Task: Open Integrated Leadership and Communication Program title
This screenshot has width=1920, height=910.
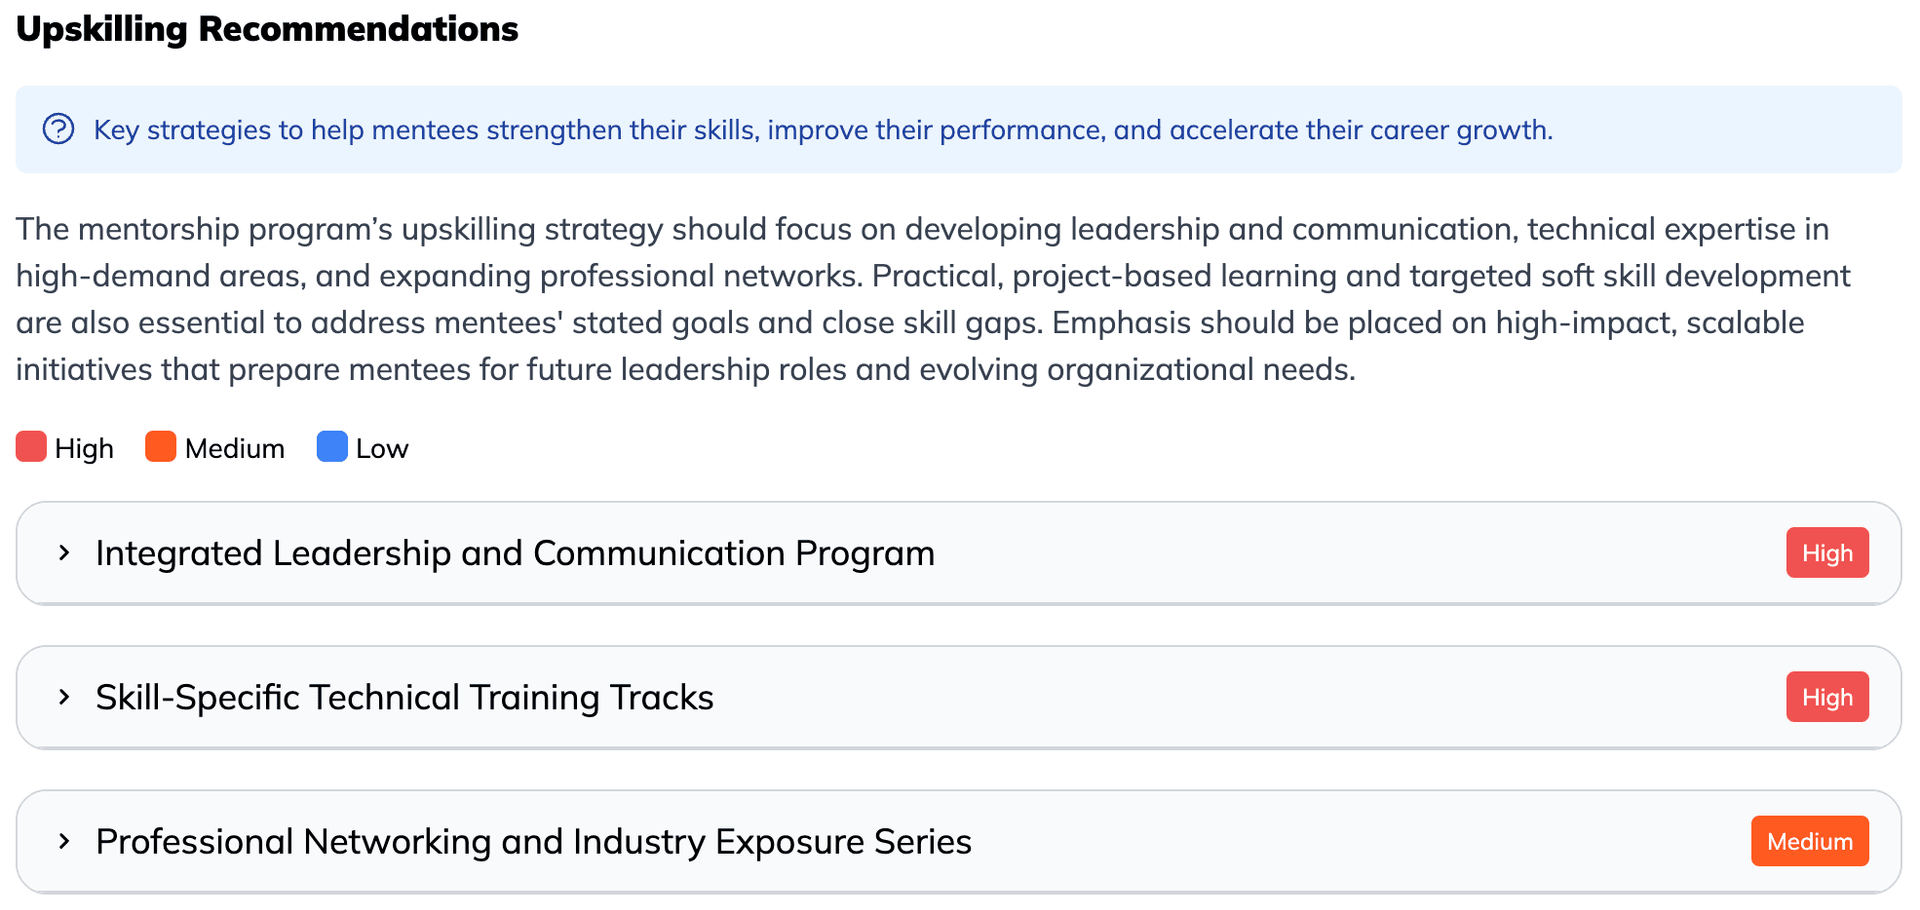Action: [x=515, y=553]
